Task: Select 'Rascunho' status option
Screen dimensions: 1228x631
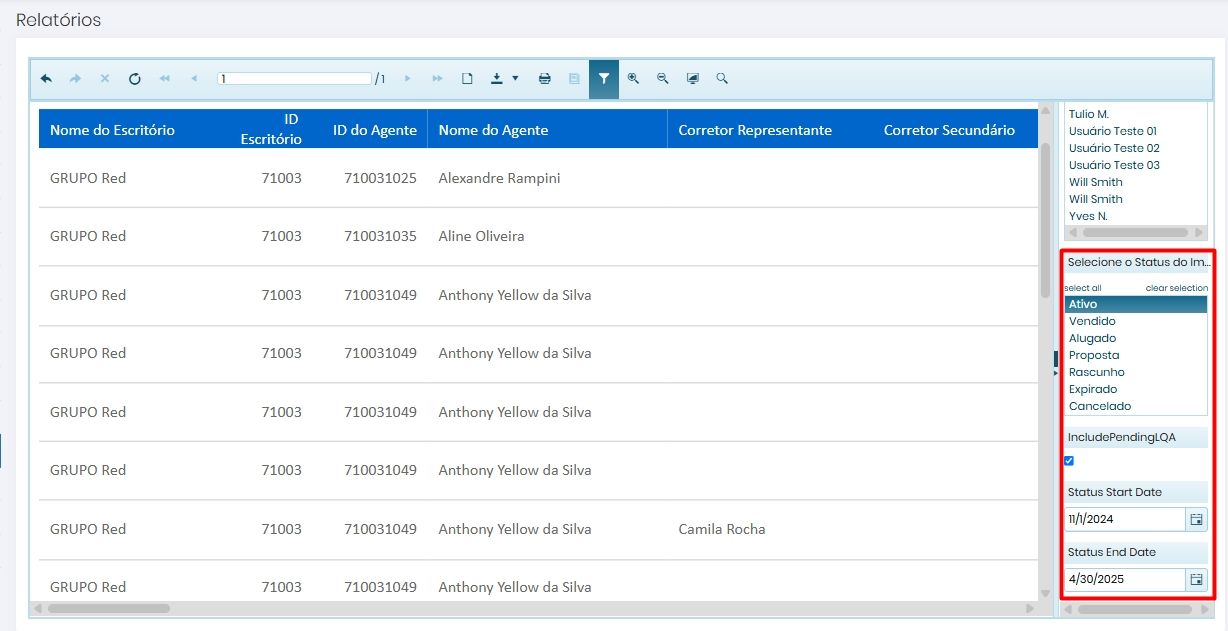Action: 1136,372
